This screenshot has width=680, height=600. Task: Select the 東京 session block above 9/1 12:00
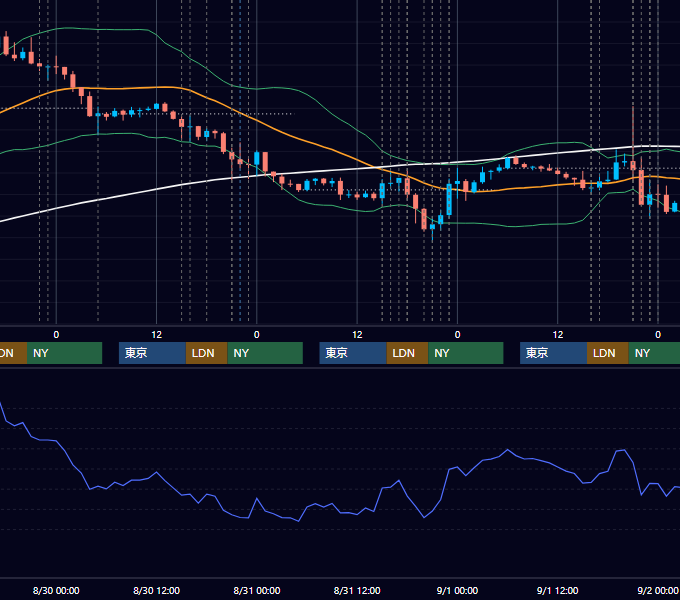553,353
